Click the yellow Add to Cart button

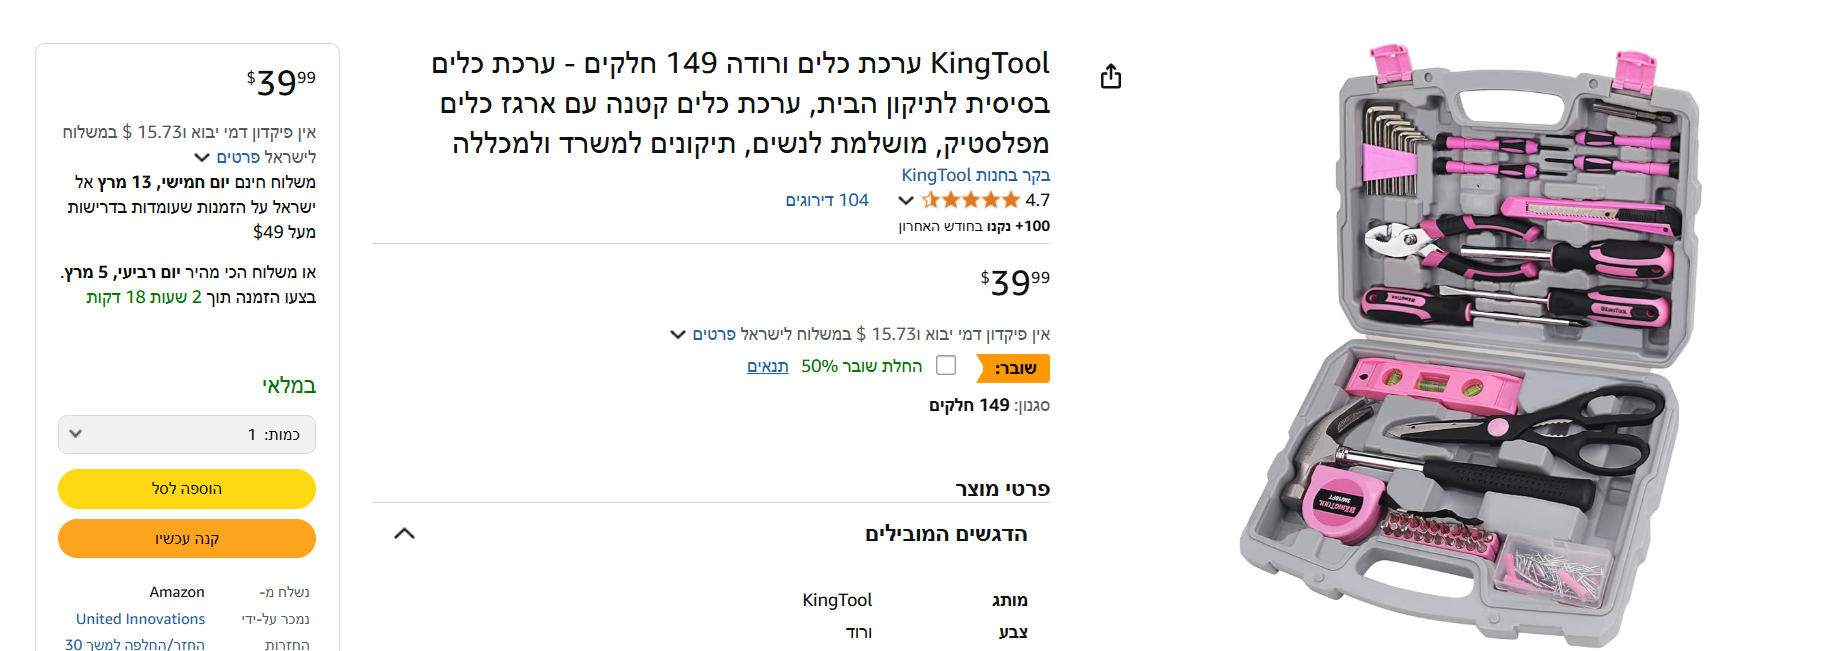pyautogui.click(x=187, y=489)
